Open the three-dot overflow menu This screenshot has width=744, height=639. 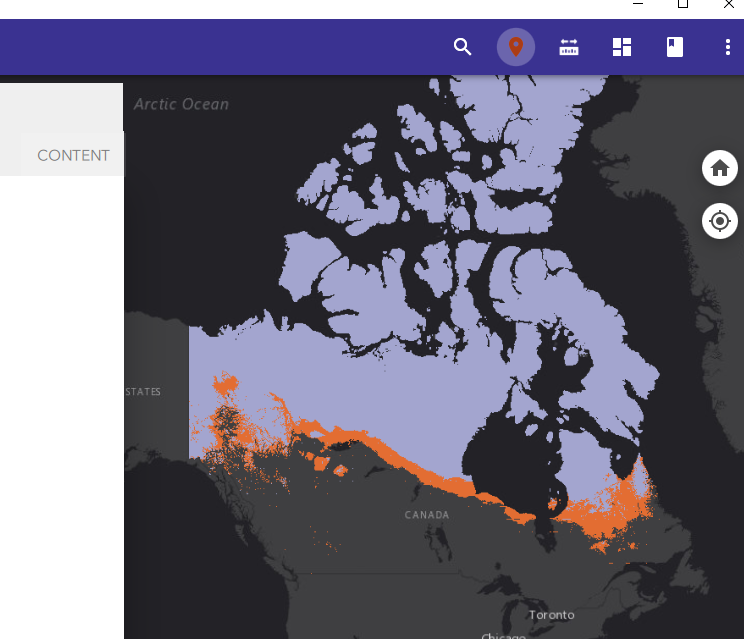(x=727, y=47)
